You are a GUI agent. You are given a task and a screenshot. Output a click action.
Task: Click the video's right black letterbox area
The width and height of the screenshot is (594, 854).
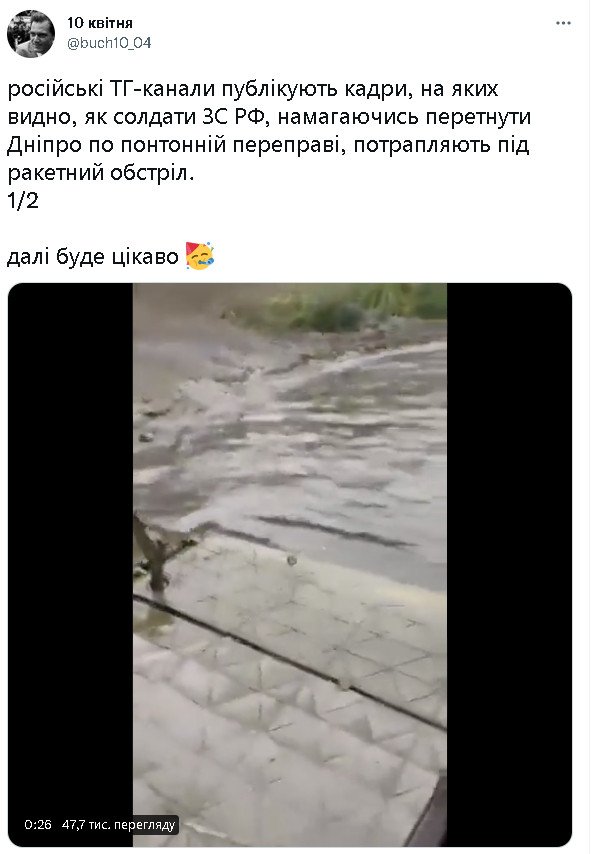click(x=509, y=565)
